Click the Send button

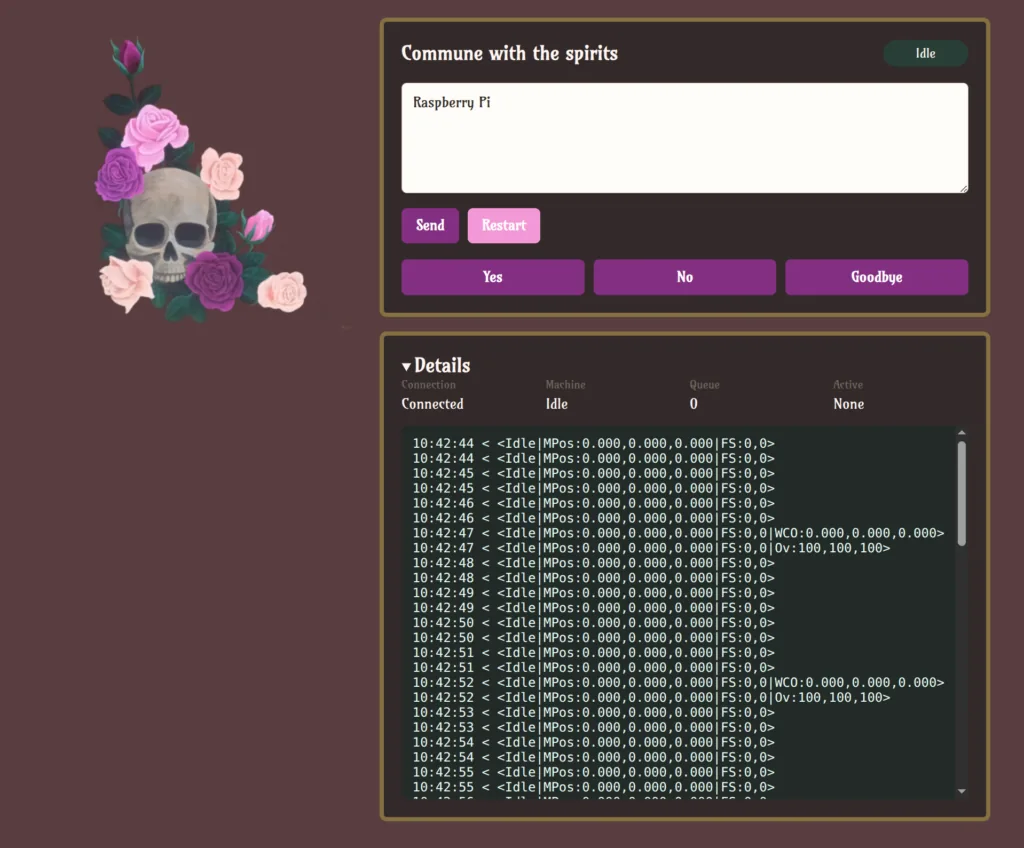click(430, 225)
